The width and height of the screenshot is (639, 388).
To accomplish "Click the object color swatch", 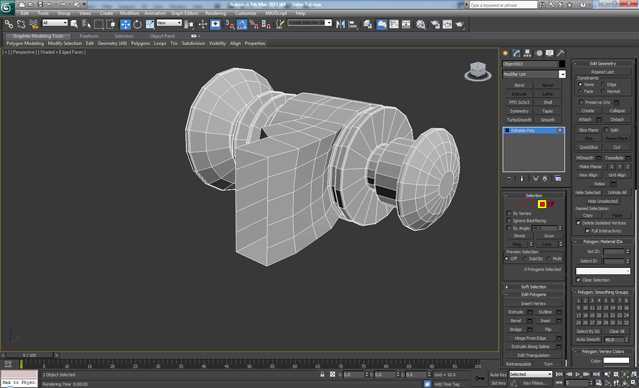I will coord(562,64).
